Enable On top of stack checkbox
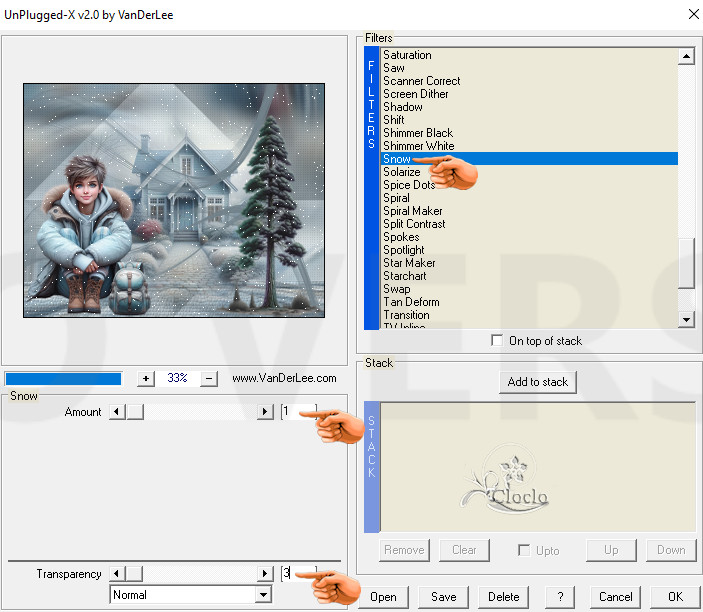Screen dimensions: 703x612 pyautogui.click(x=497, y=341)
